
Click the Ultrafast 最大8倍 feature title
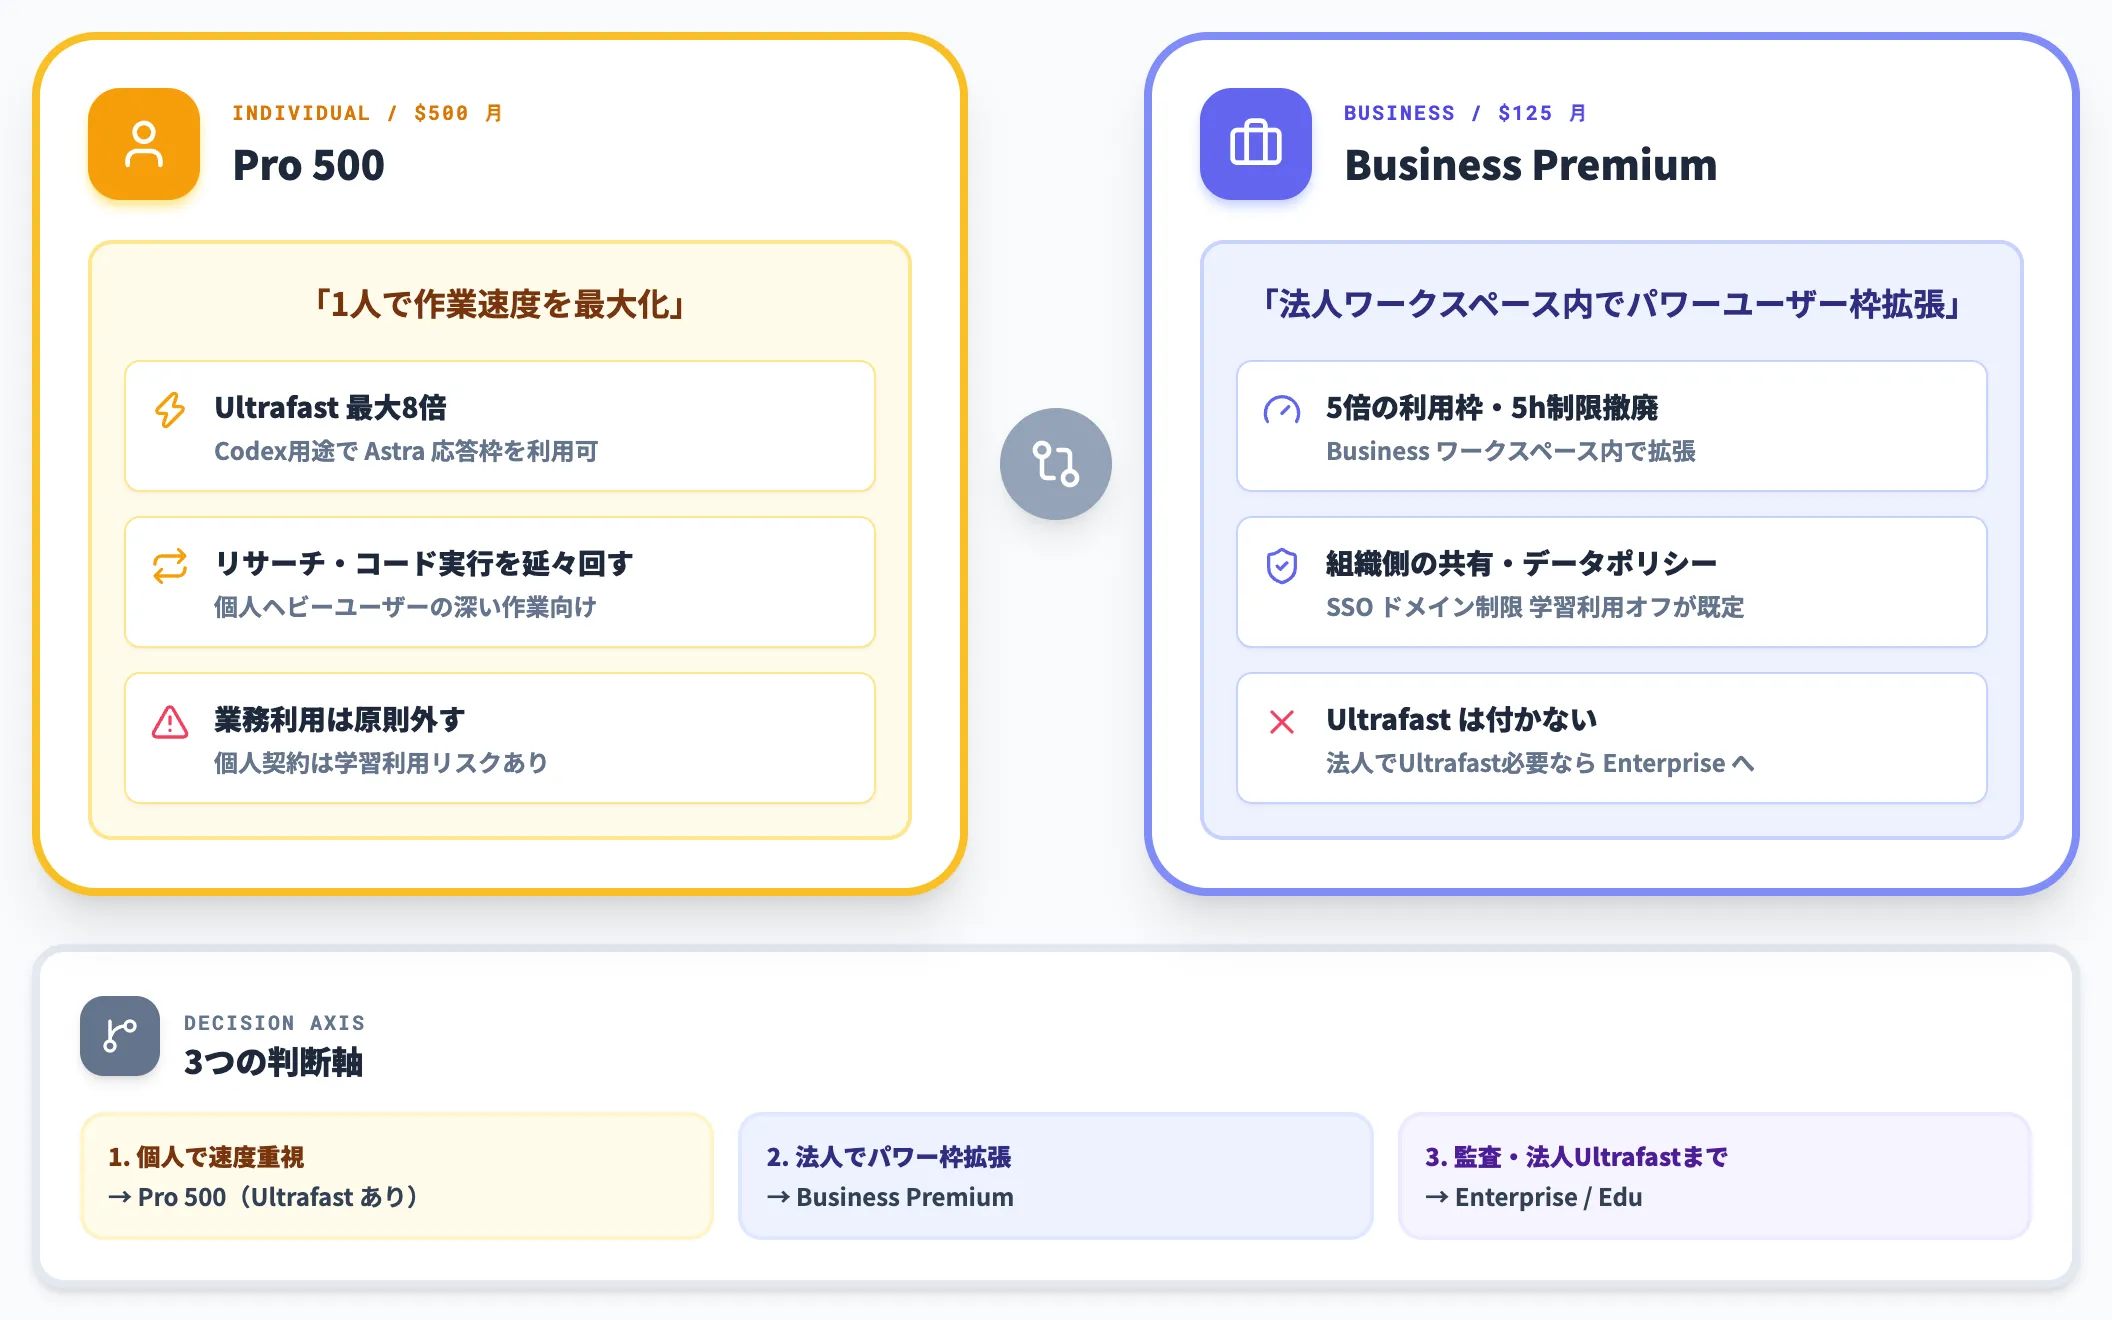point(330,408)
